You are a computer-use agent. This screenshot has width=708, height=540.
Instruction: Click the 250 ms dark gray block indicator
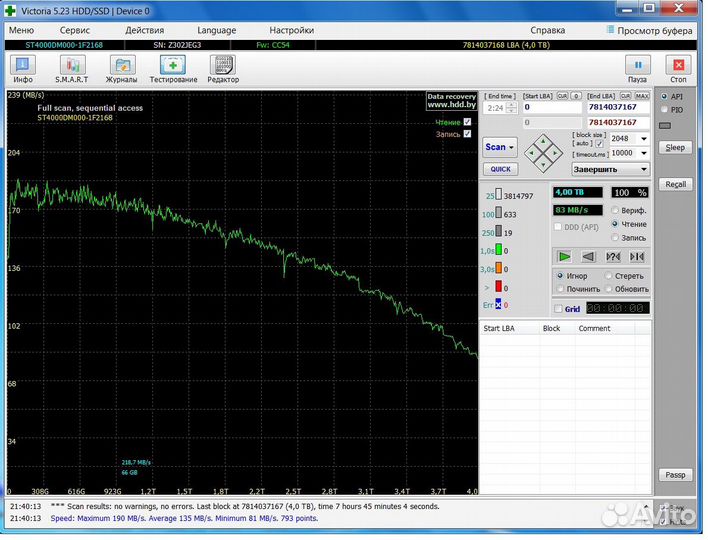pyautogui.click(x=498, y=231)
